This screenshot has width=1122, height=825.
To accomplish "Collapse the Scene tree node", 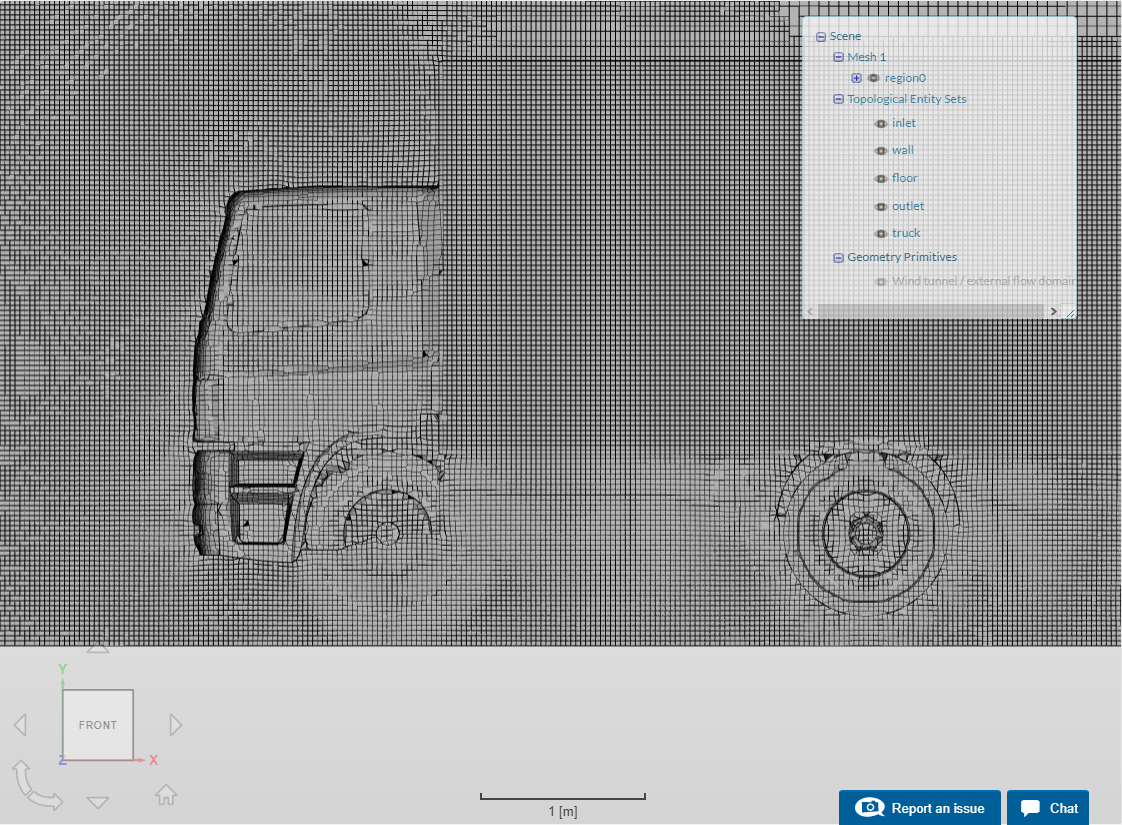I will pyautogui.click(x=821, y=36).
